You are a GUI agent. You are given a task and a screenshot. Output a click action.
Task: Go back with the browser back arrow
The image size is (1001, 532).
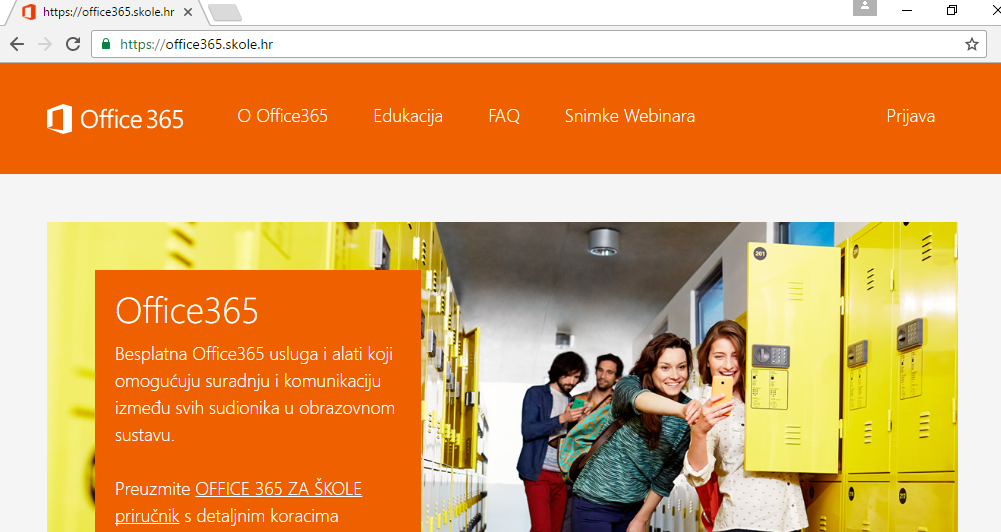(17, 44)
